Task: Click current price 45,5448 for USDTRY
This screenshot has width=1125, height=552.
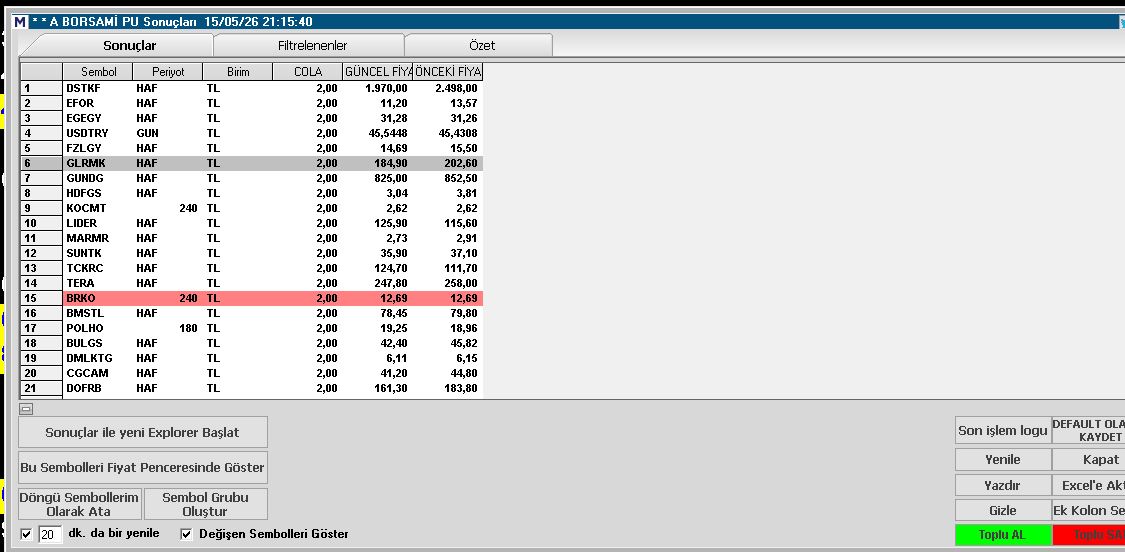Action: pyautogui.click(x=387, y=134)
